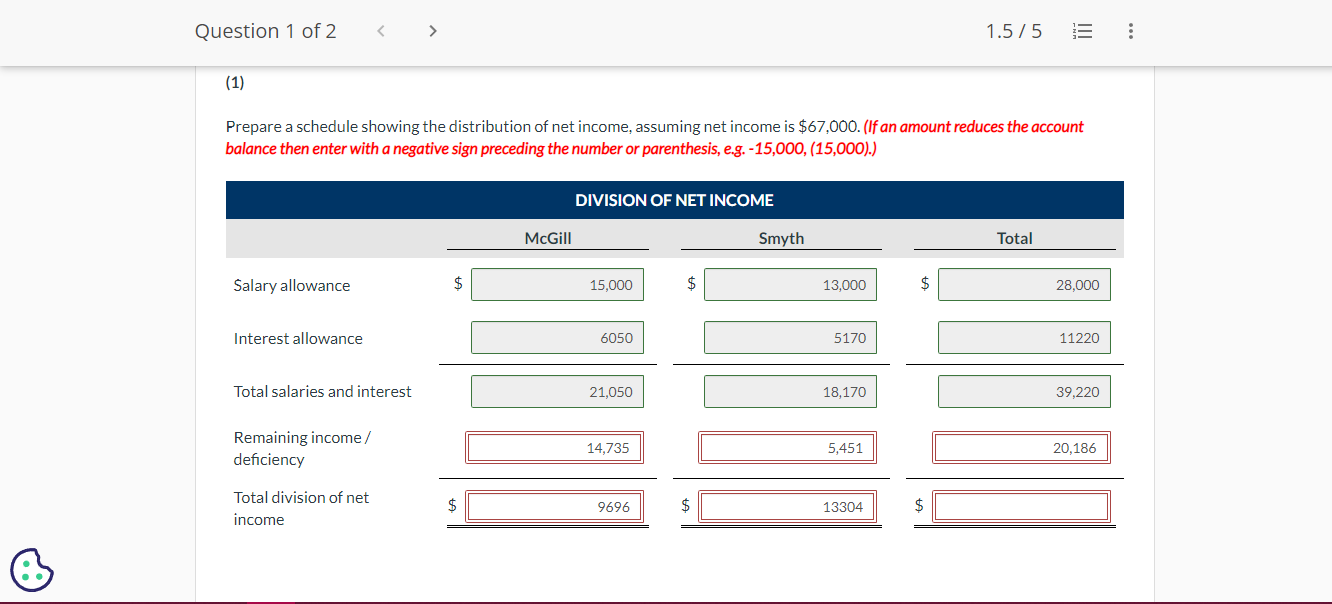Screen dimensions: 1332x604
Task: Select McGill remaining income field showing 14,735
Action: (557, 447)
